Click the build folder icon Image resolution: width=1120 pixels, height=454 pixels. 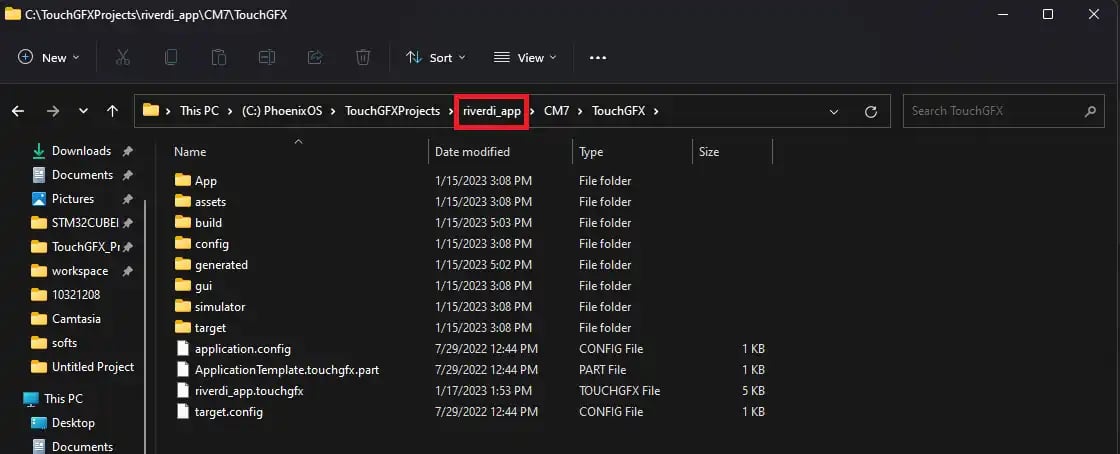point(183,223)
